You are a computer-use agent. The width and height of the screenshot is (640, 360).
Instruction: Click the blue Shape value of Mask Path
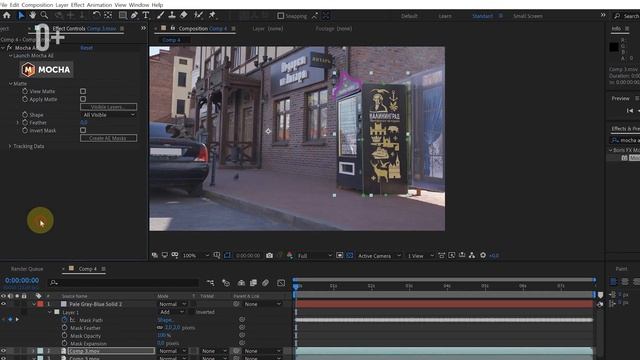tap(165, 320)
